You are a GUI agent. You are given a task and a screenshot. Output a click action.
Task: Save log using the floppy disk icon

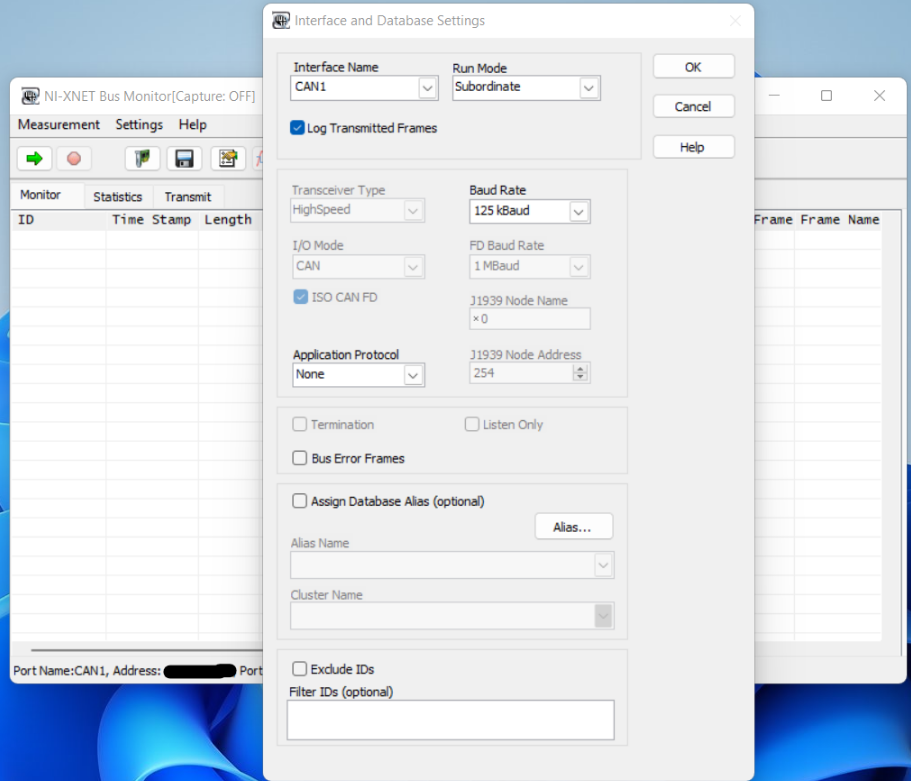point(184,158)
